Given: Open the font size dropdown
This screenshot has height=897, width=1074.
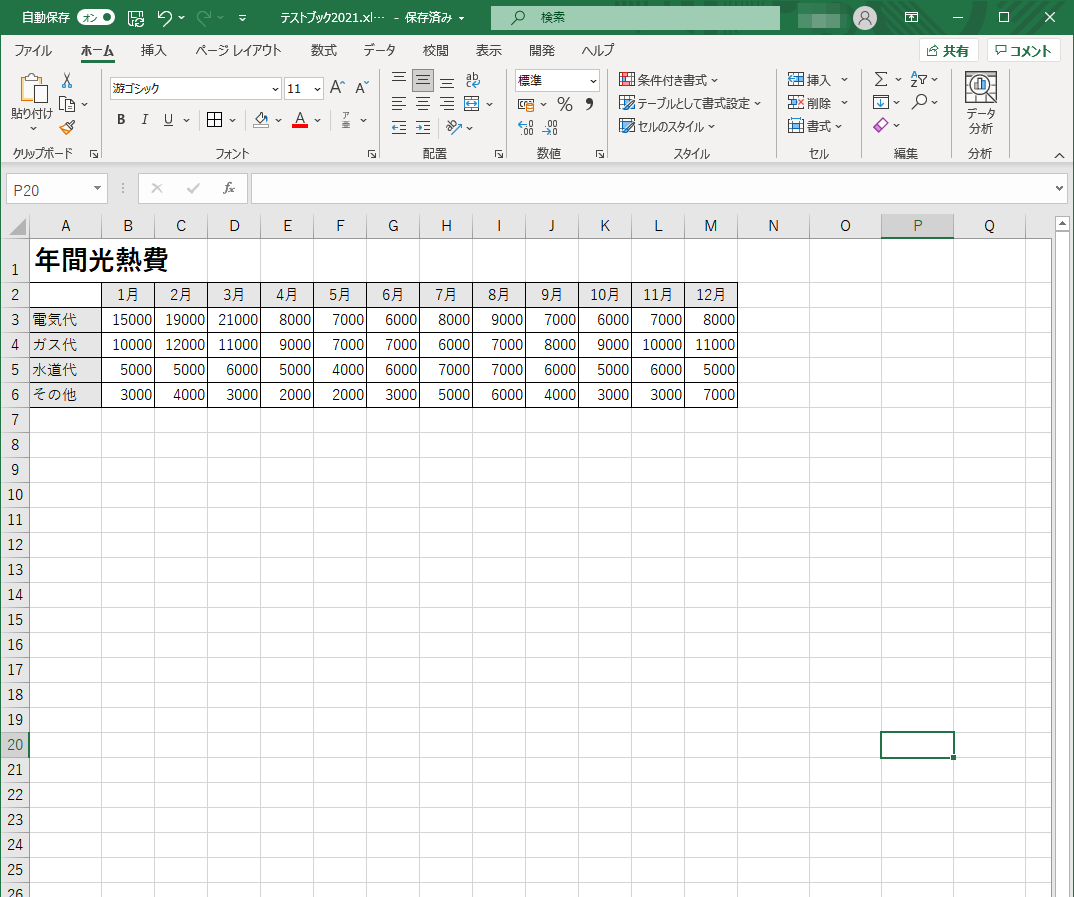Looking at the screenshot, I should tap(317, 89).
